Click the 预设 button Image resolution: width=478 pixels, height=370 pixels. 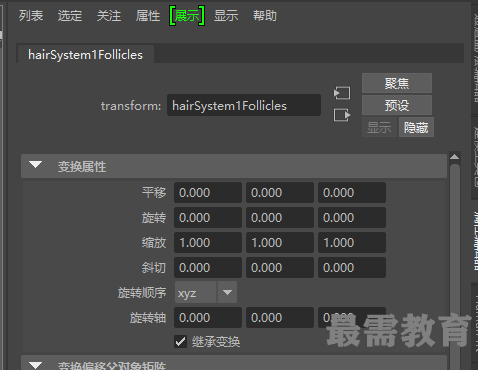point(397,105)
